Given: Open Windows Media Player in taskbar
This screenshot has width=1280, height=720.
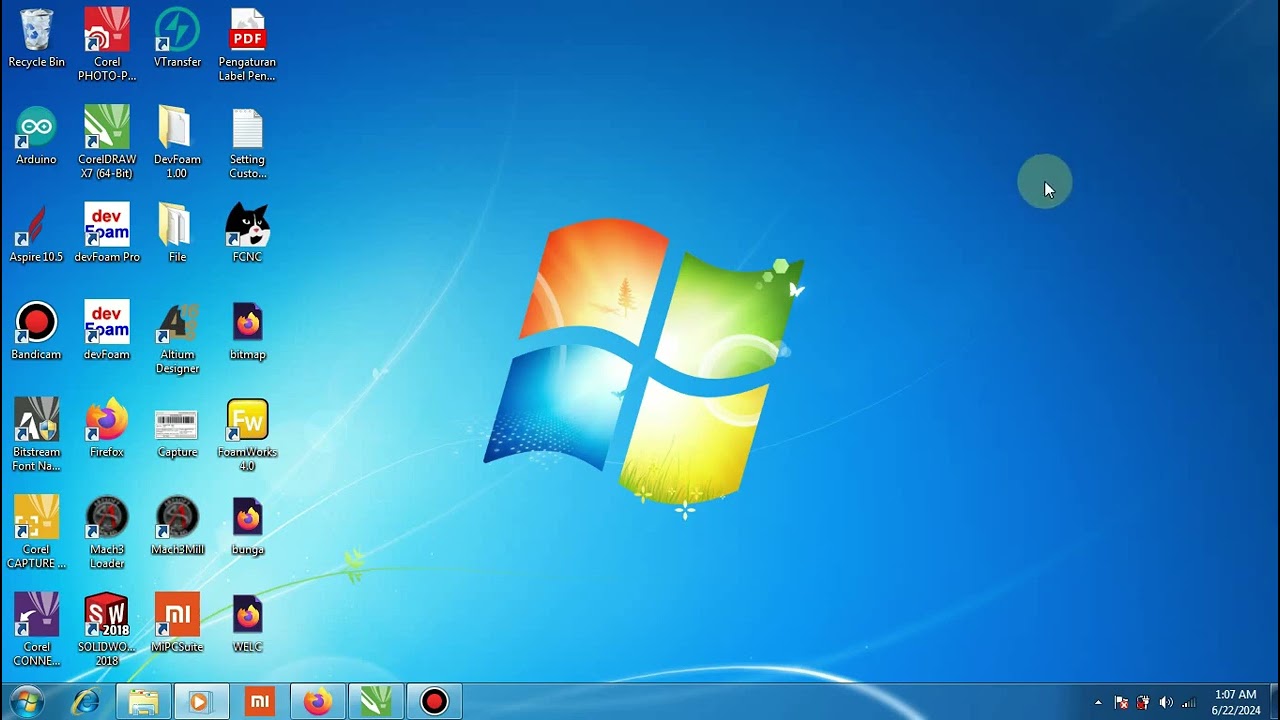Looking at the screenshot, I should [x=201, y=702].
